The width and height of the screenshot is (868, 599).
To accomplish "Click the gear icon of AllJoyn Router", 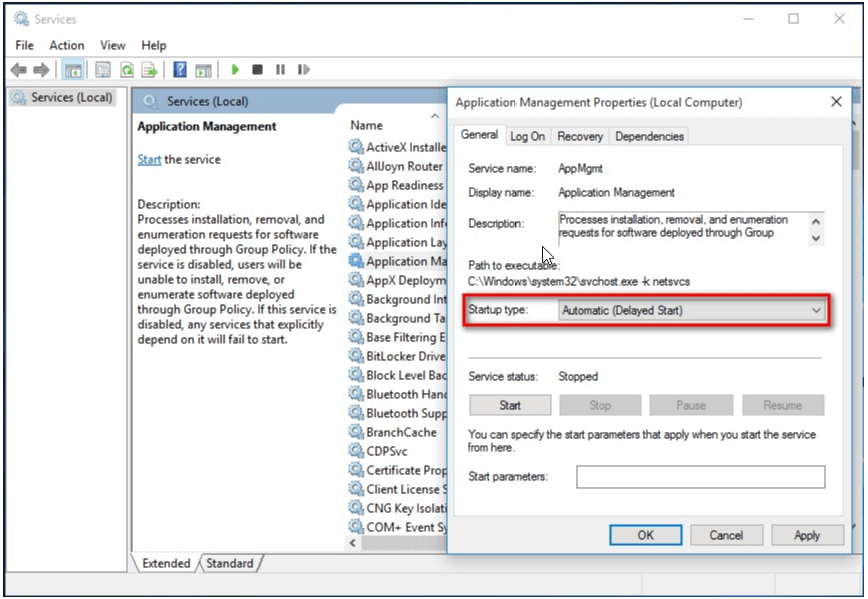I will pyautogui.click(x=355, y=166).
